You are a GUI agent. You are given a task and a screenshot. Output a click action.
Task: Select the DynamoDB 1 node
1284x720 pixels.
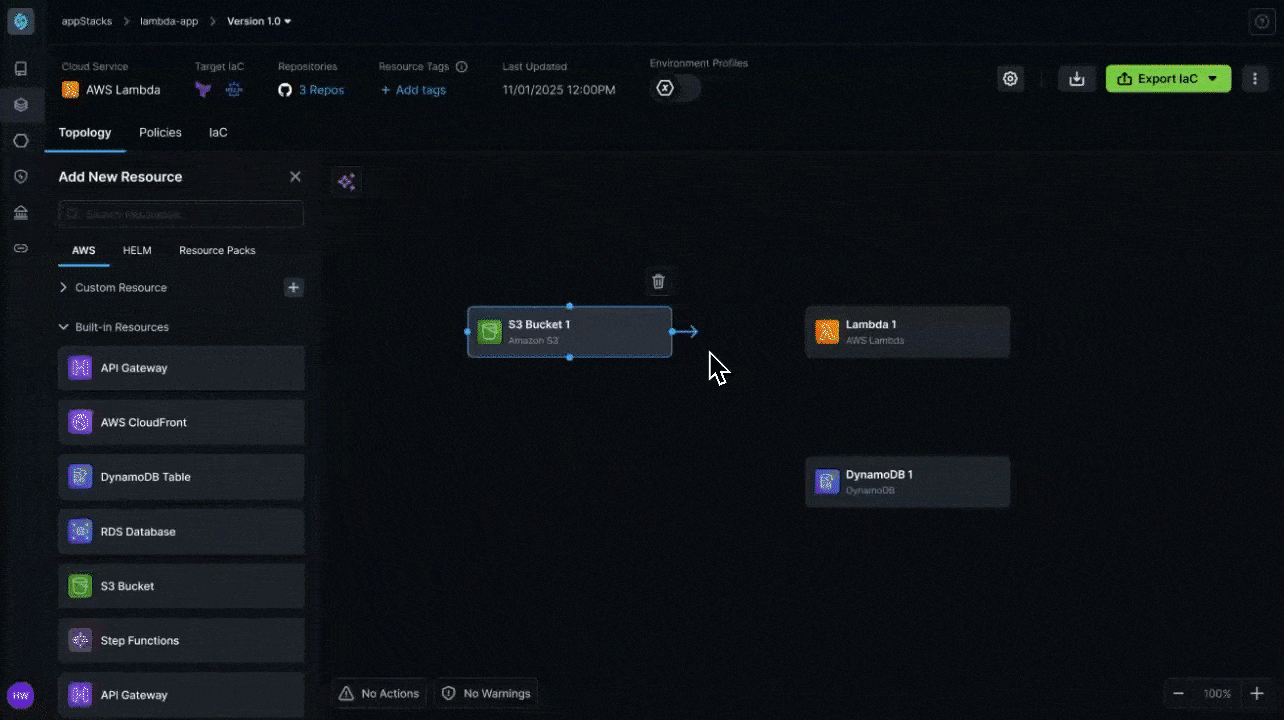pos(907,482)
